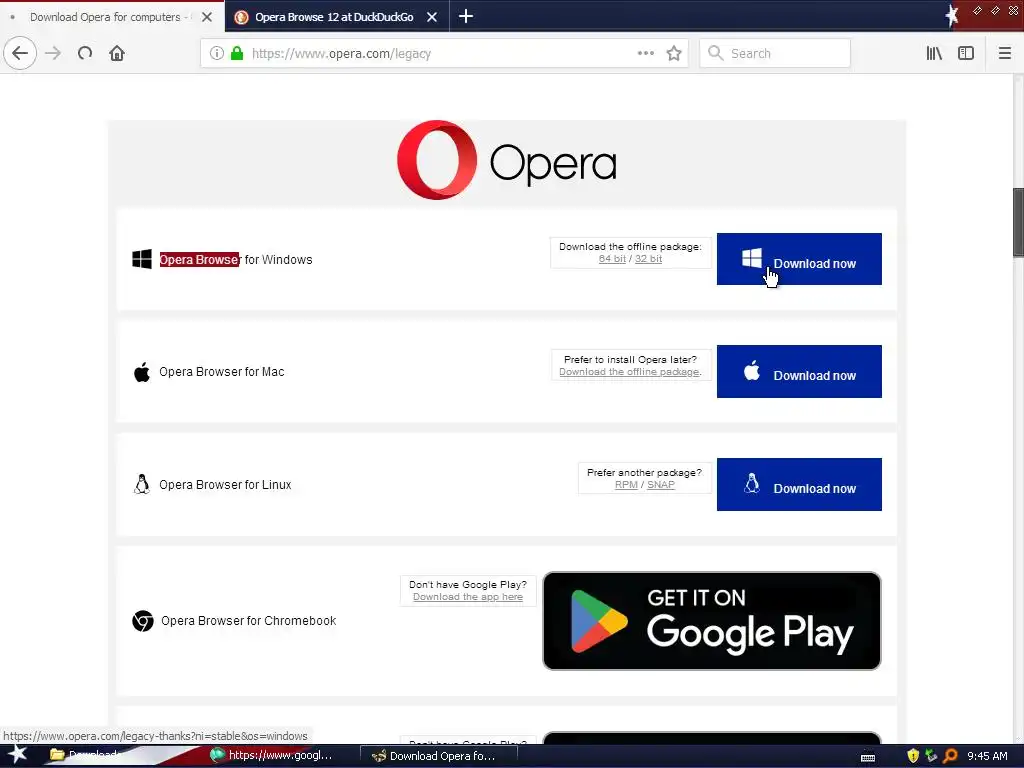
Task: Reload the current page
Action: [85, 53]
